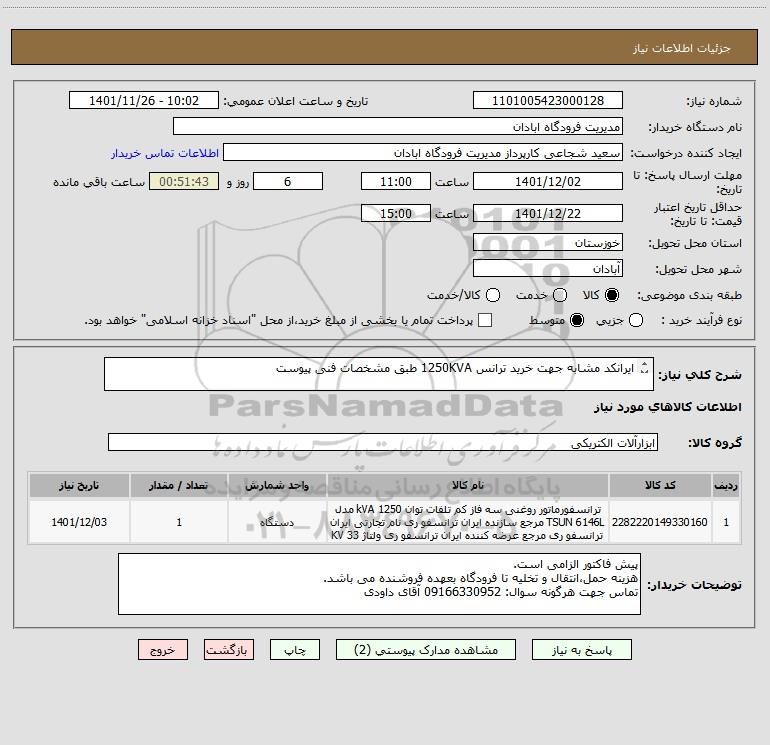Image resolution: width=770 pixels, height=745 pixels.
Task: Click the 'کد کالا' column header
Action: [660, 485]
